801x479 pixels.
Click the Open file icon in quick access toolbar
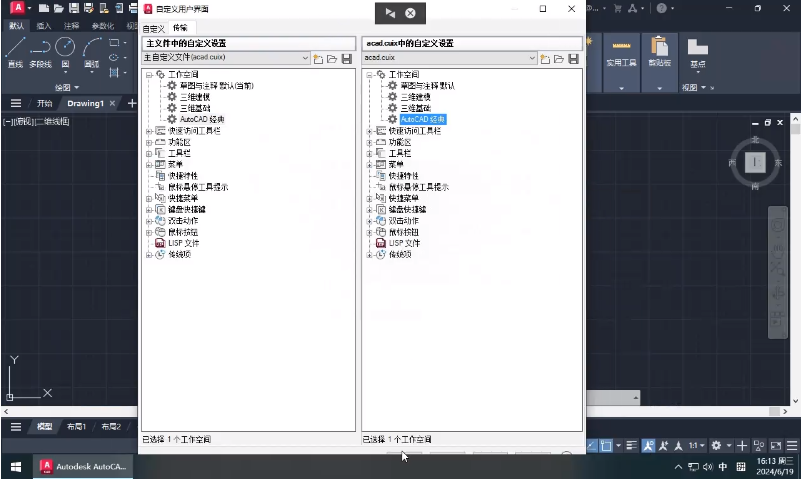click(x=59, y=8)
